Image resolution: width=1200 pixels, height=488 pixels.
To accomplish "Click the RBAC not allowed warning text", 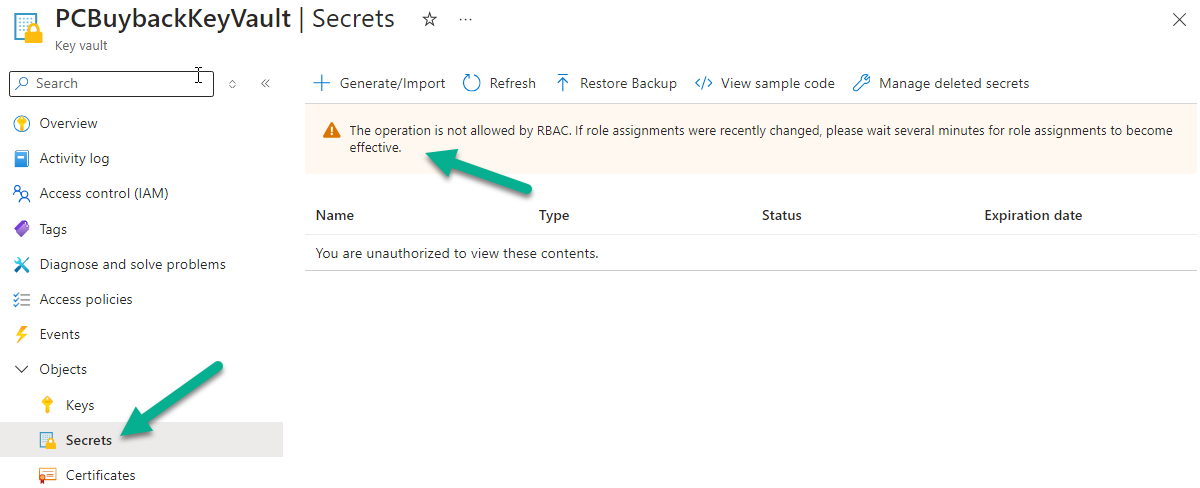I will 761,139.
